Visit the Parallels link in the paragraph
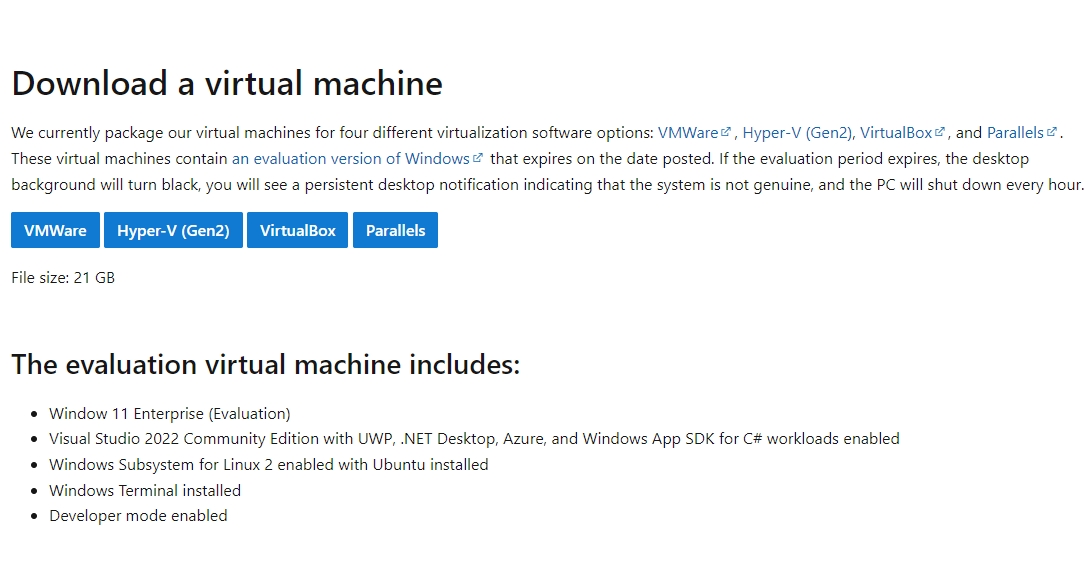The height and width of the screenshot is (561, 1090). click(1016, 133)
